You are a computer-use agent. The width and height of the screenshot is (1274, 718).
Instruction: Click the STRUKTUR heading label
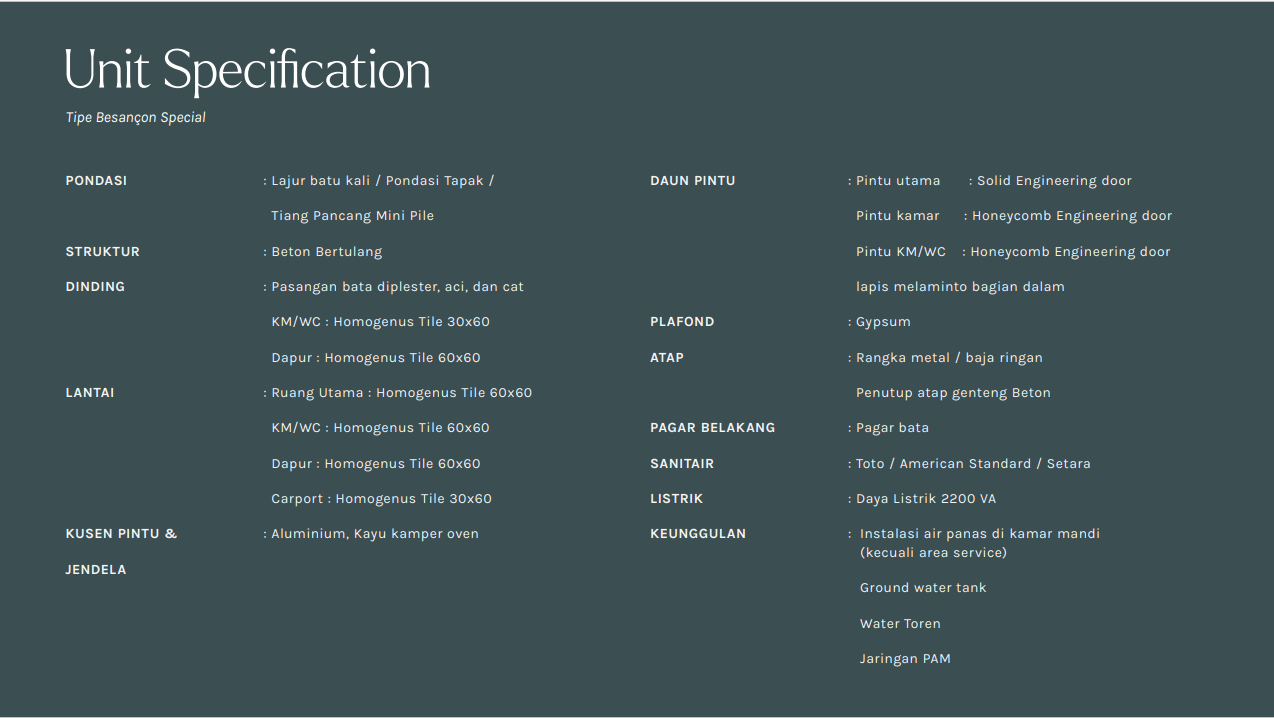point(102,252)
